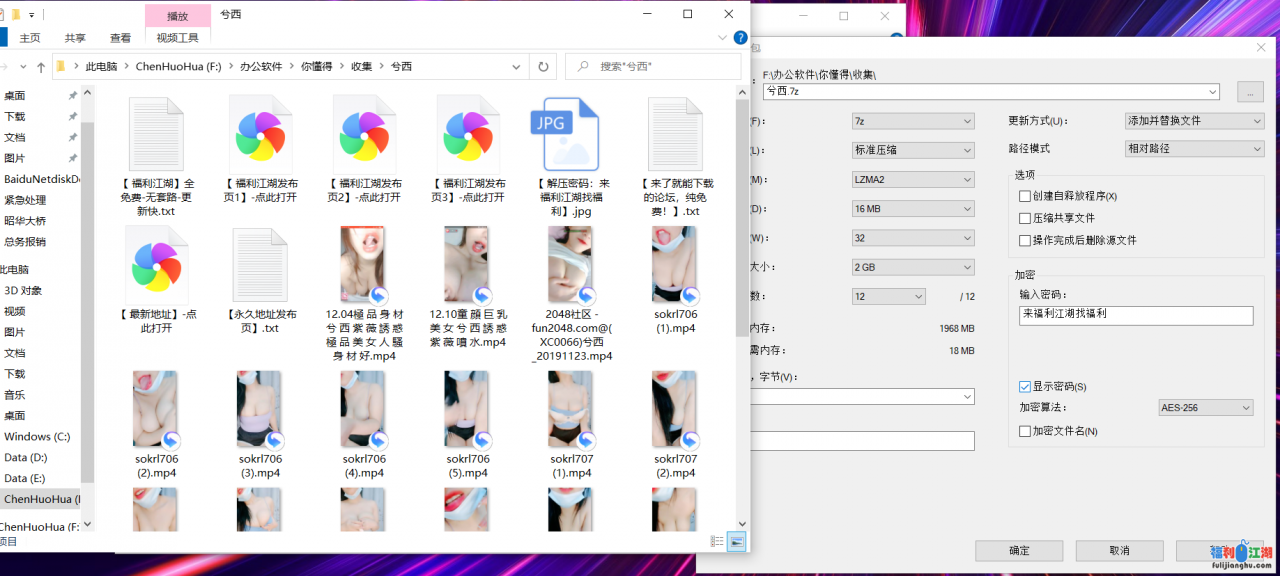Expand the 更新方式 dropdown

click(1194, 121)
